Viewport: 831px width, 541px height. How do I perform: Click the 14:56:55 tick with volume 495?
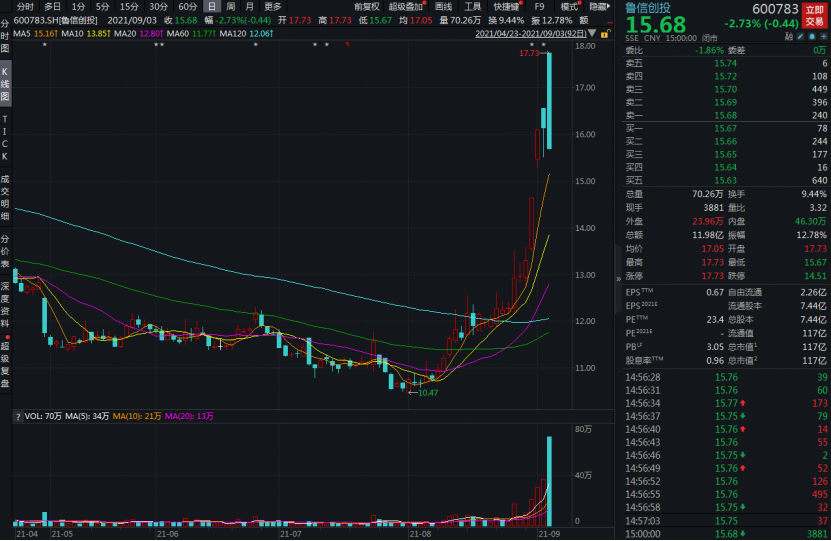pos(726,494)
